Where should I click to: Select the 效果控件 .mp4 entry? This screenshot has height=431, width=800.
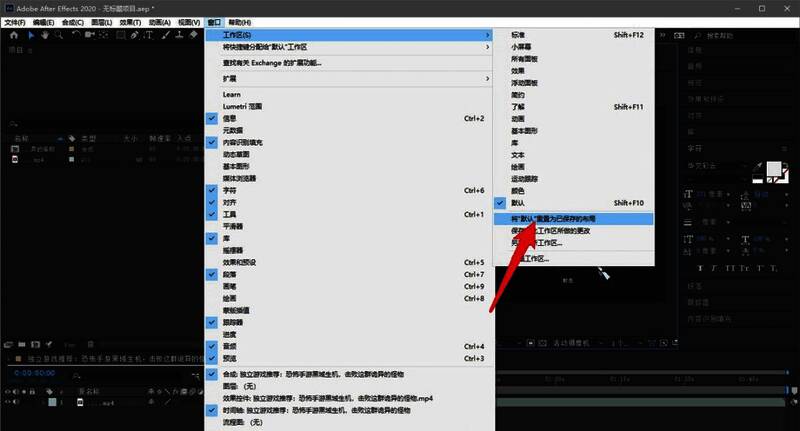click(348, 398)
